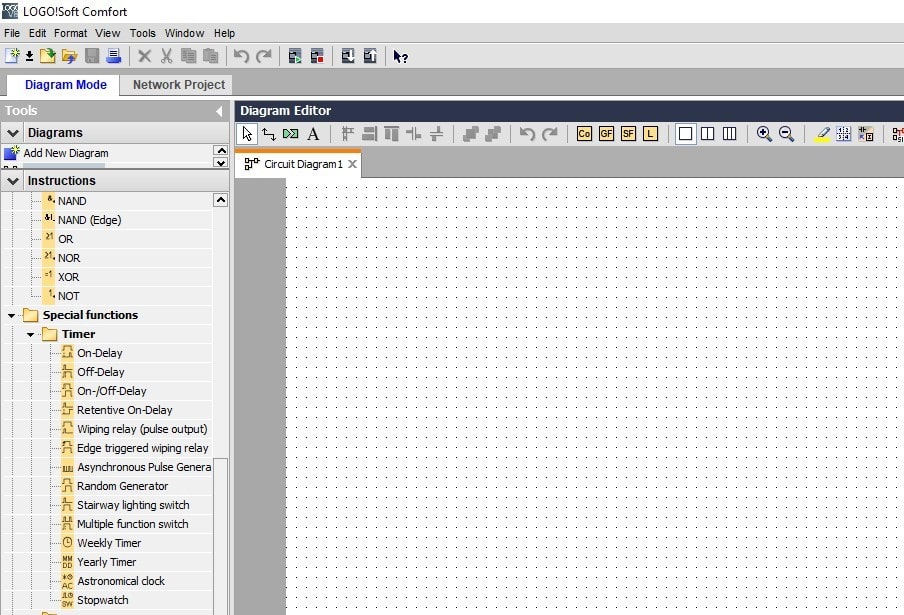Toggle the L data log button

tap(650, 134)
